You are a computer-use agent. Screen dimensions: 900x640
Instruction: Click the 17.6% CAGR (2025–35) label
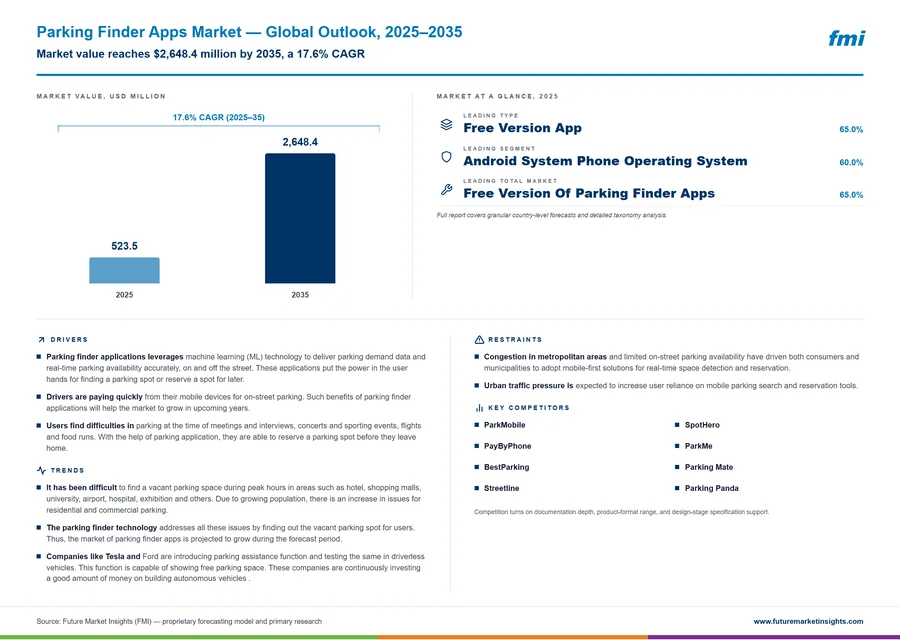tap(219, 117)
